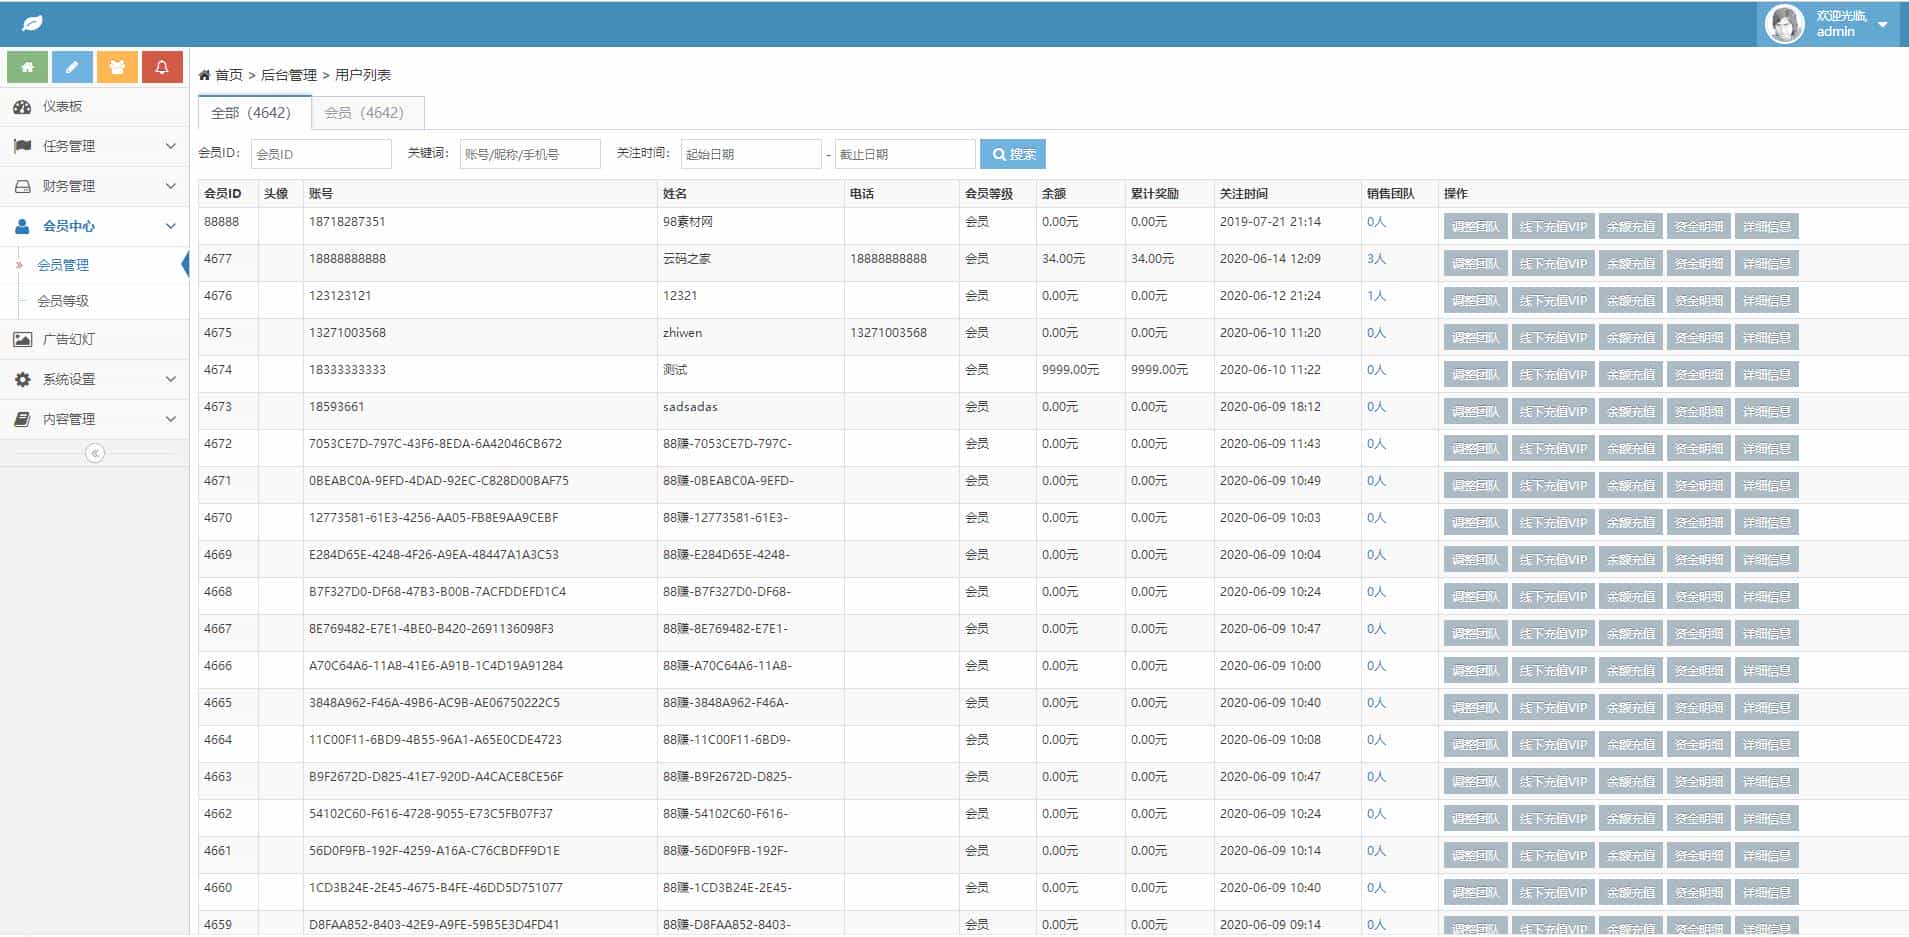Click the 起始日期 start date field
1909x937 pixels.
click(750, 154)
